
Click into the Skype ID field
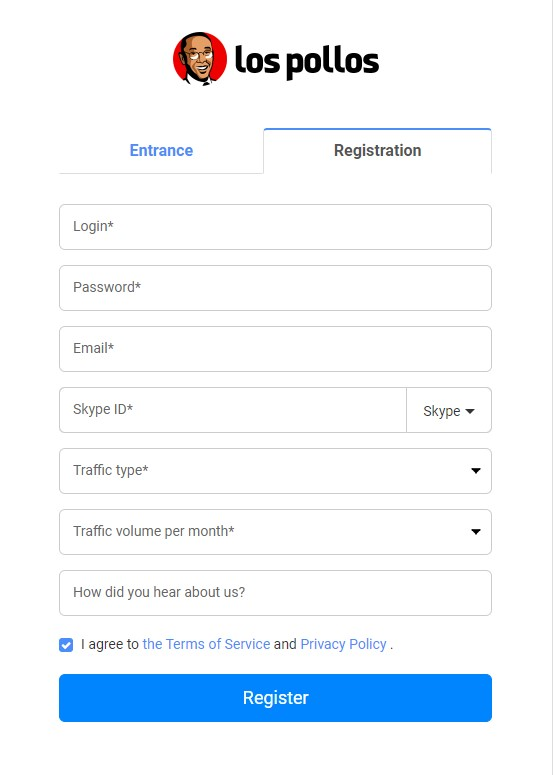(x=233, y=410)
